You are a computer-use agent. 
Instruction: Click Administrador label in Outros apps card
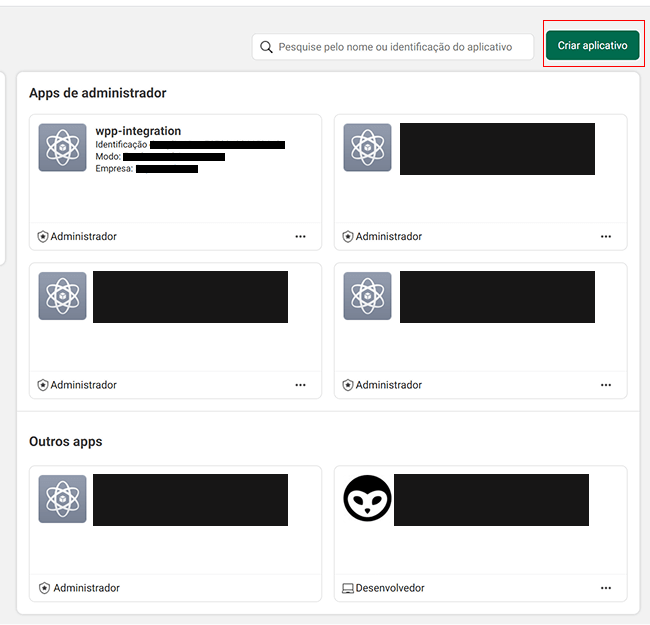pos(86,588)
